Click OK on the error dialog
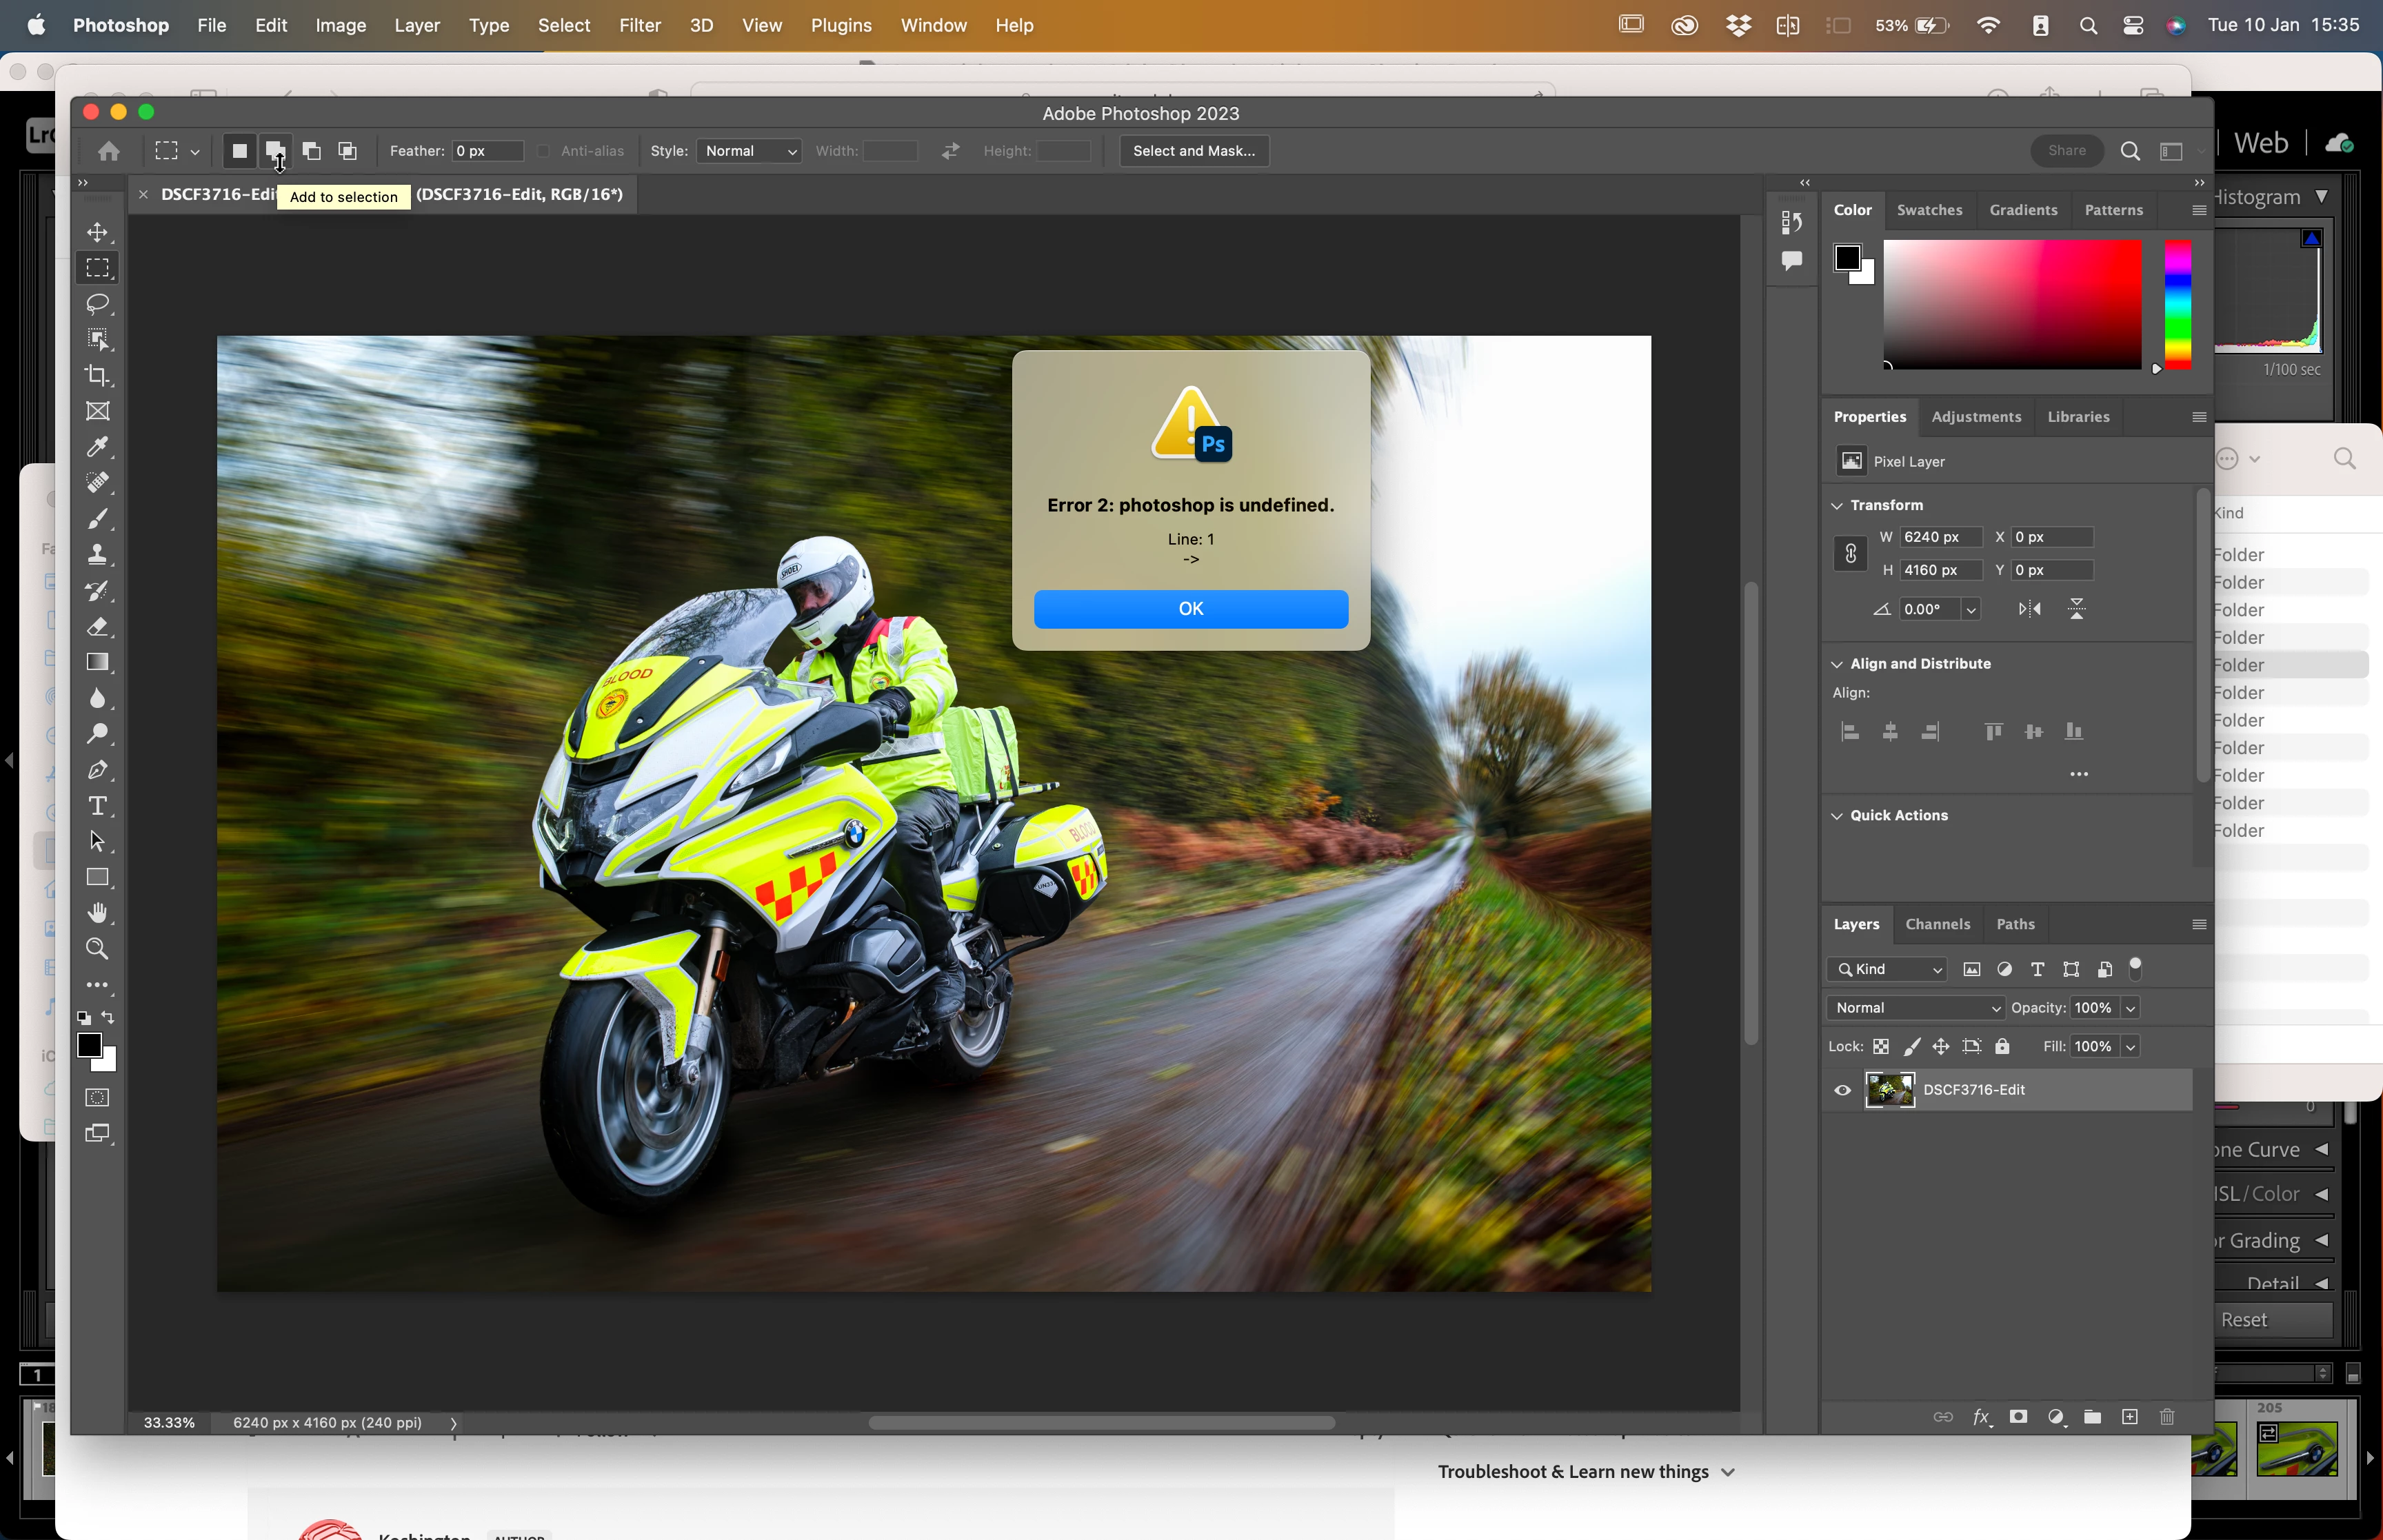This screenshot has width=2383, height=1540. tap(1190, 609)
